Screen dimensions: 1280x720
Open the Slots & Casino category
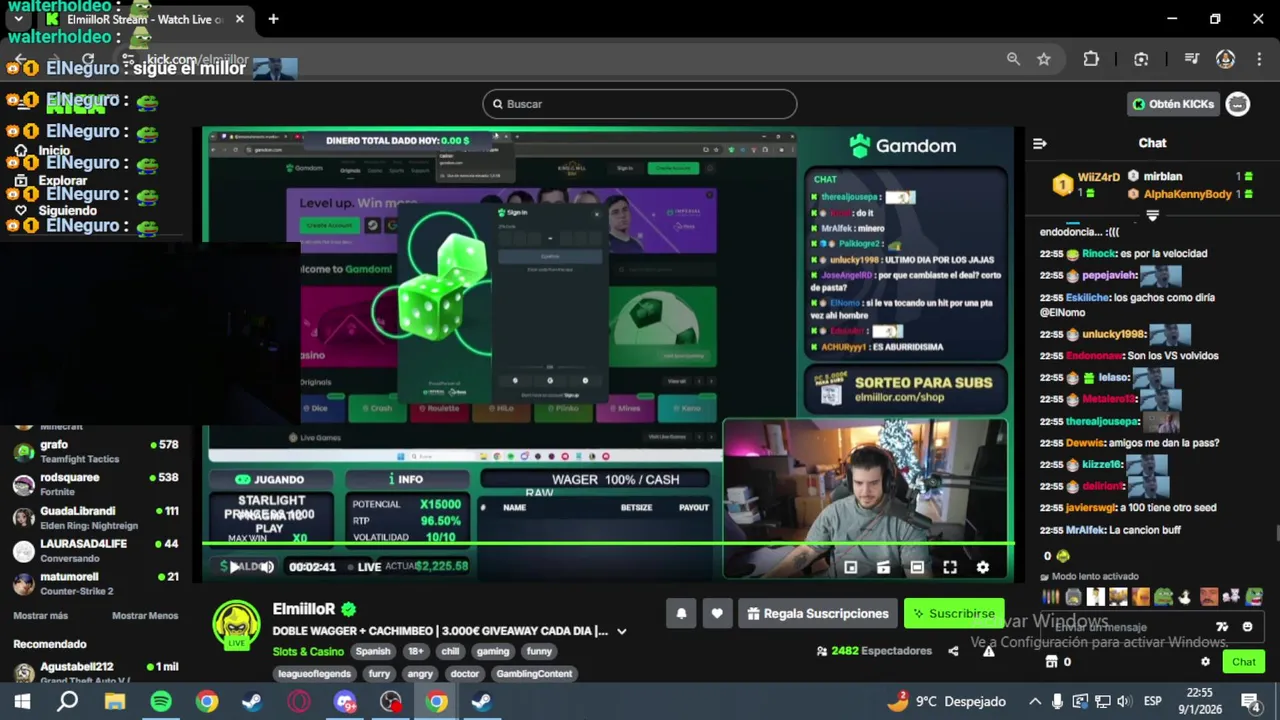[x=308, y=651]
